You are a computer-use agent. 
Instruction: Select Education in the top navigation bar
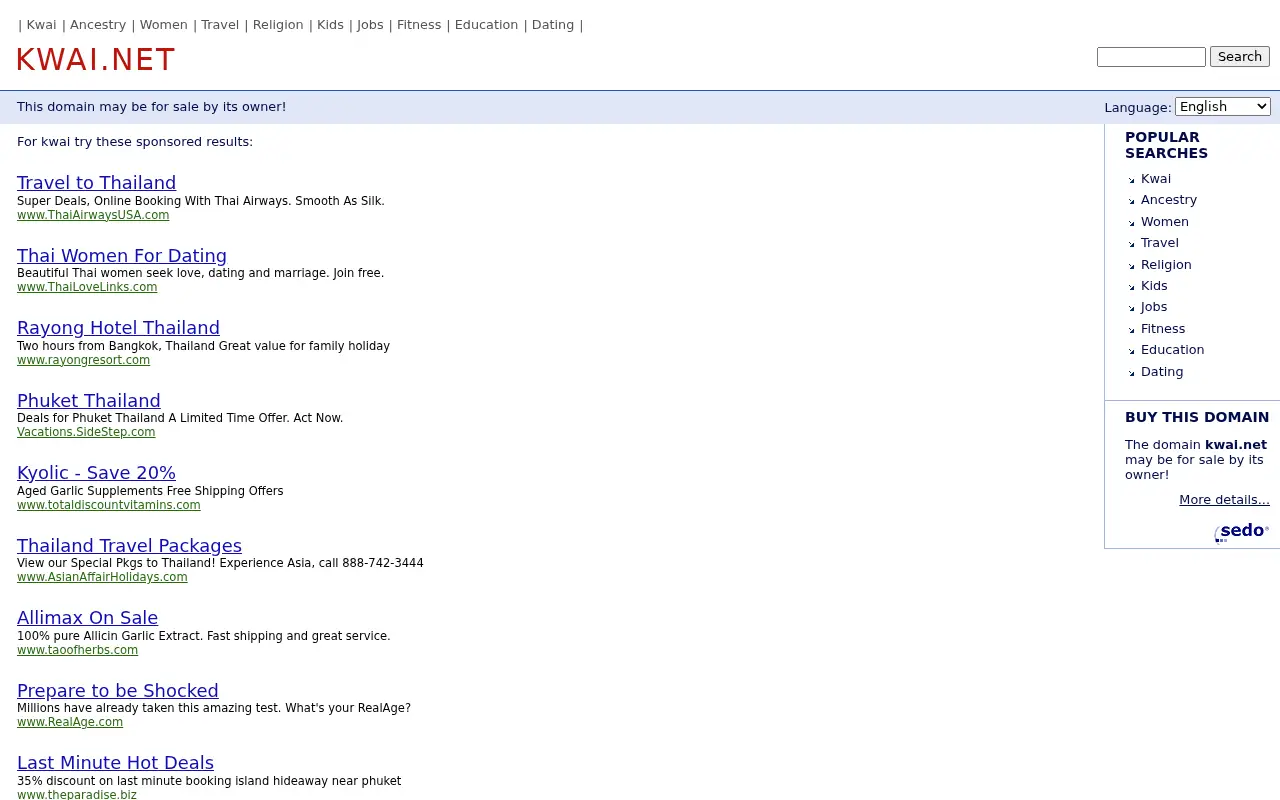pos(486,25)
